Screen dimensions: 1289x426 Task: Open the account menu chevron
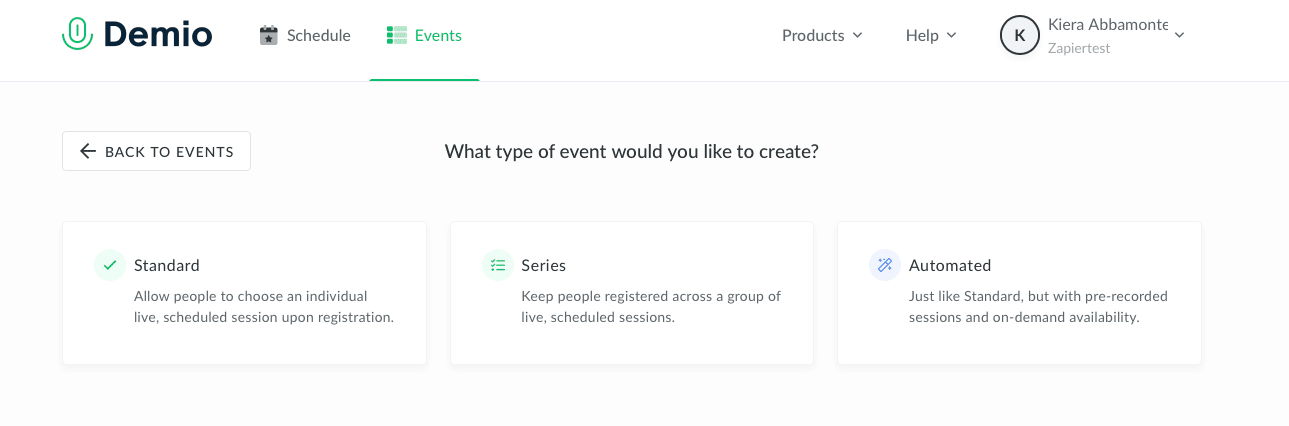[x=1179, y=36]
